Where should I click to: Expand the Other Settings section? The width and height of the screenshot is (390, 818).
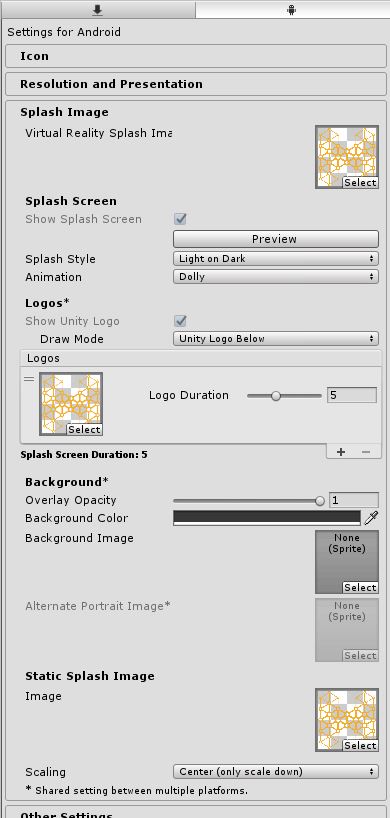[x=196, y=813]
